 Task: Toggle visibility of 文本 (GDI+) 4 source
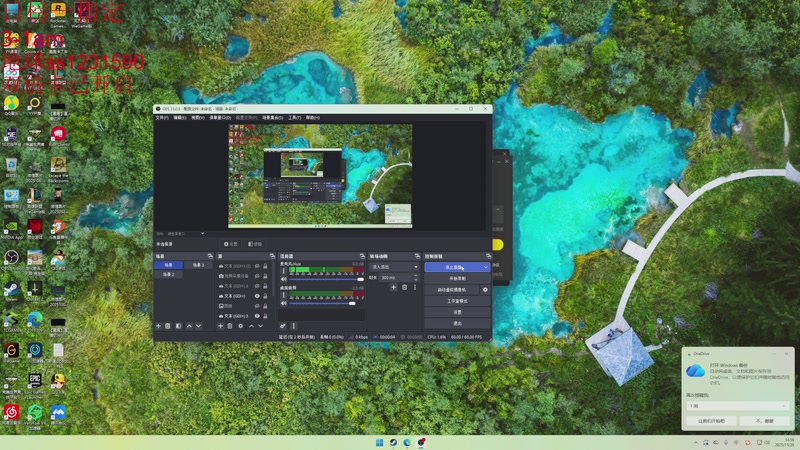click(257, 286)
